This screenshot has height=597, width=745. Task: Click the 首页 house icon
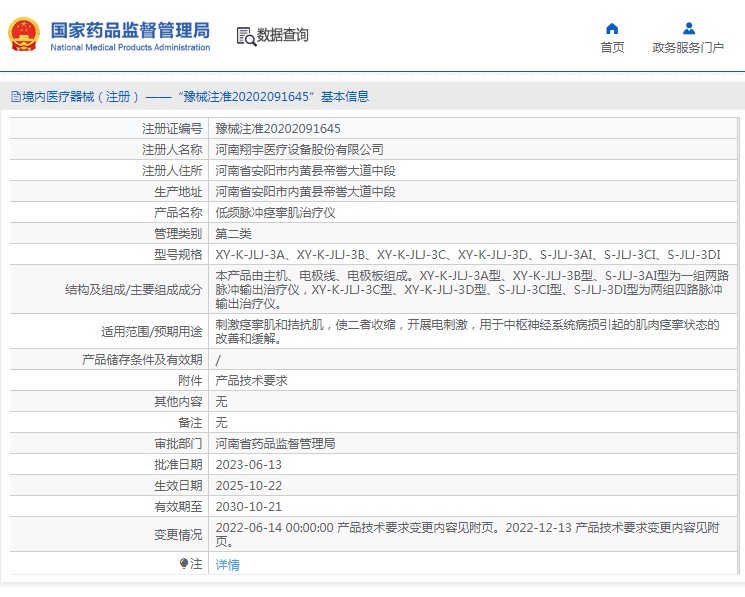[x=612, y=28]
